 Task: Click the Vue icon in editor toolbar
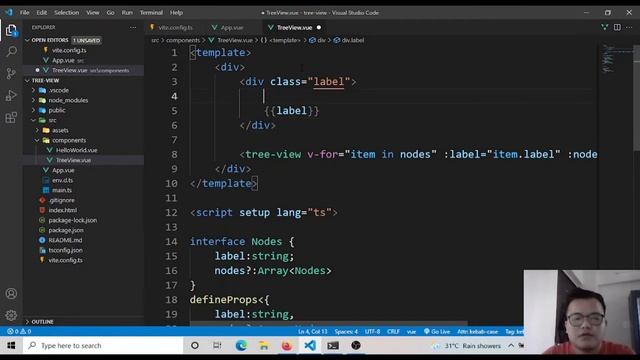[x=604, y=27]
